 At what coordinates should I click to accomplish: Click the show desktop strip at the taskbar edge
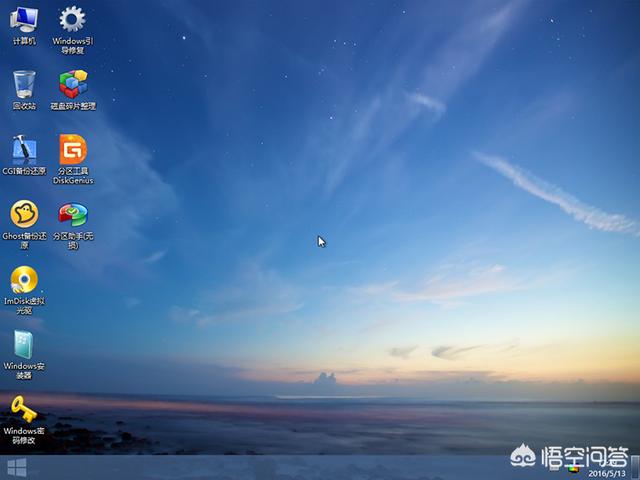click(x=636, y=467)
